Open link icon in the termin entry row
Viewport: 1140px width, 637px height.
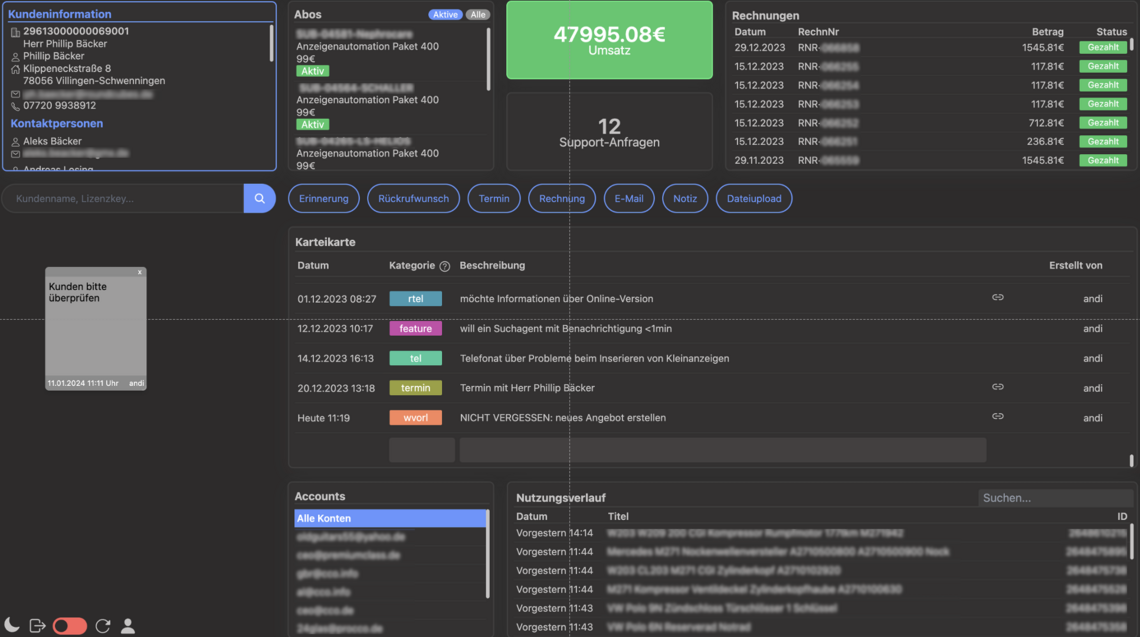point(997,387)
